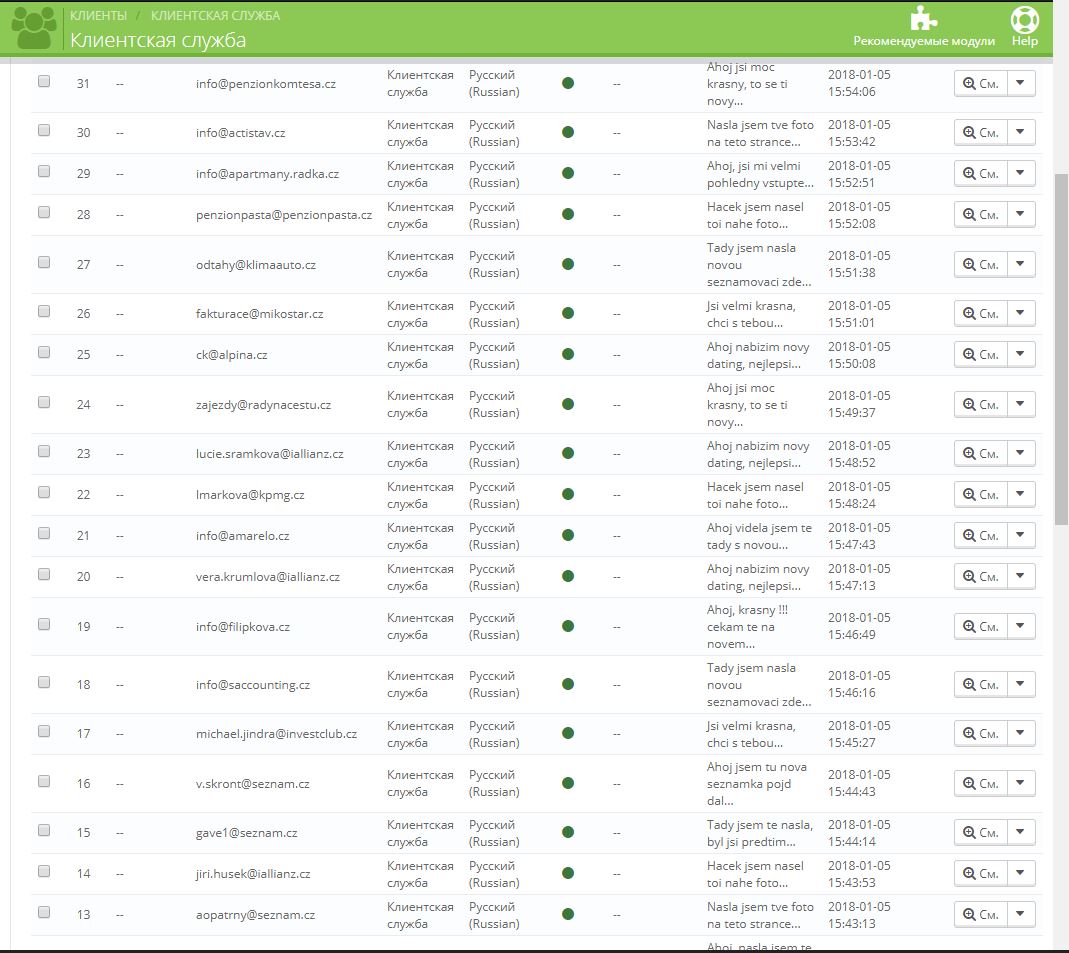This screenshot has width=1069, height=953.
Task: Click green status dot for message 30
Action: point(568,132)
